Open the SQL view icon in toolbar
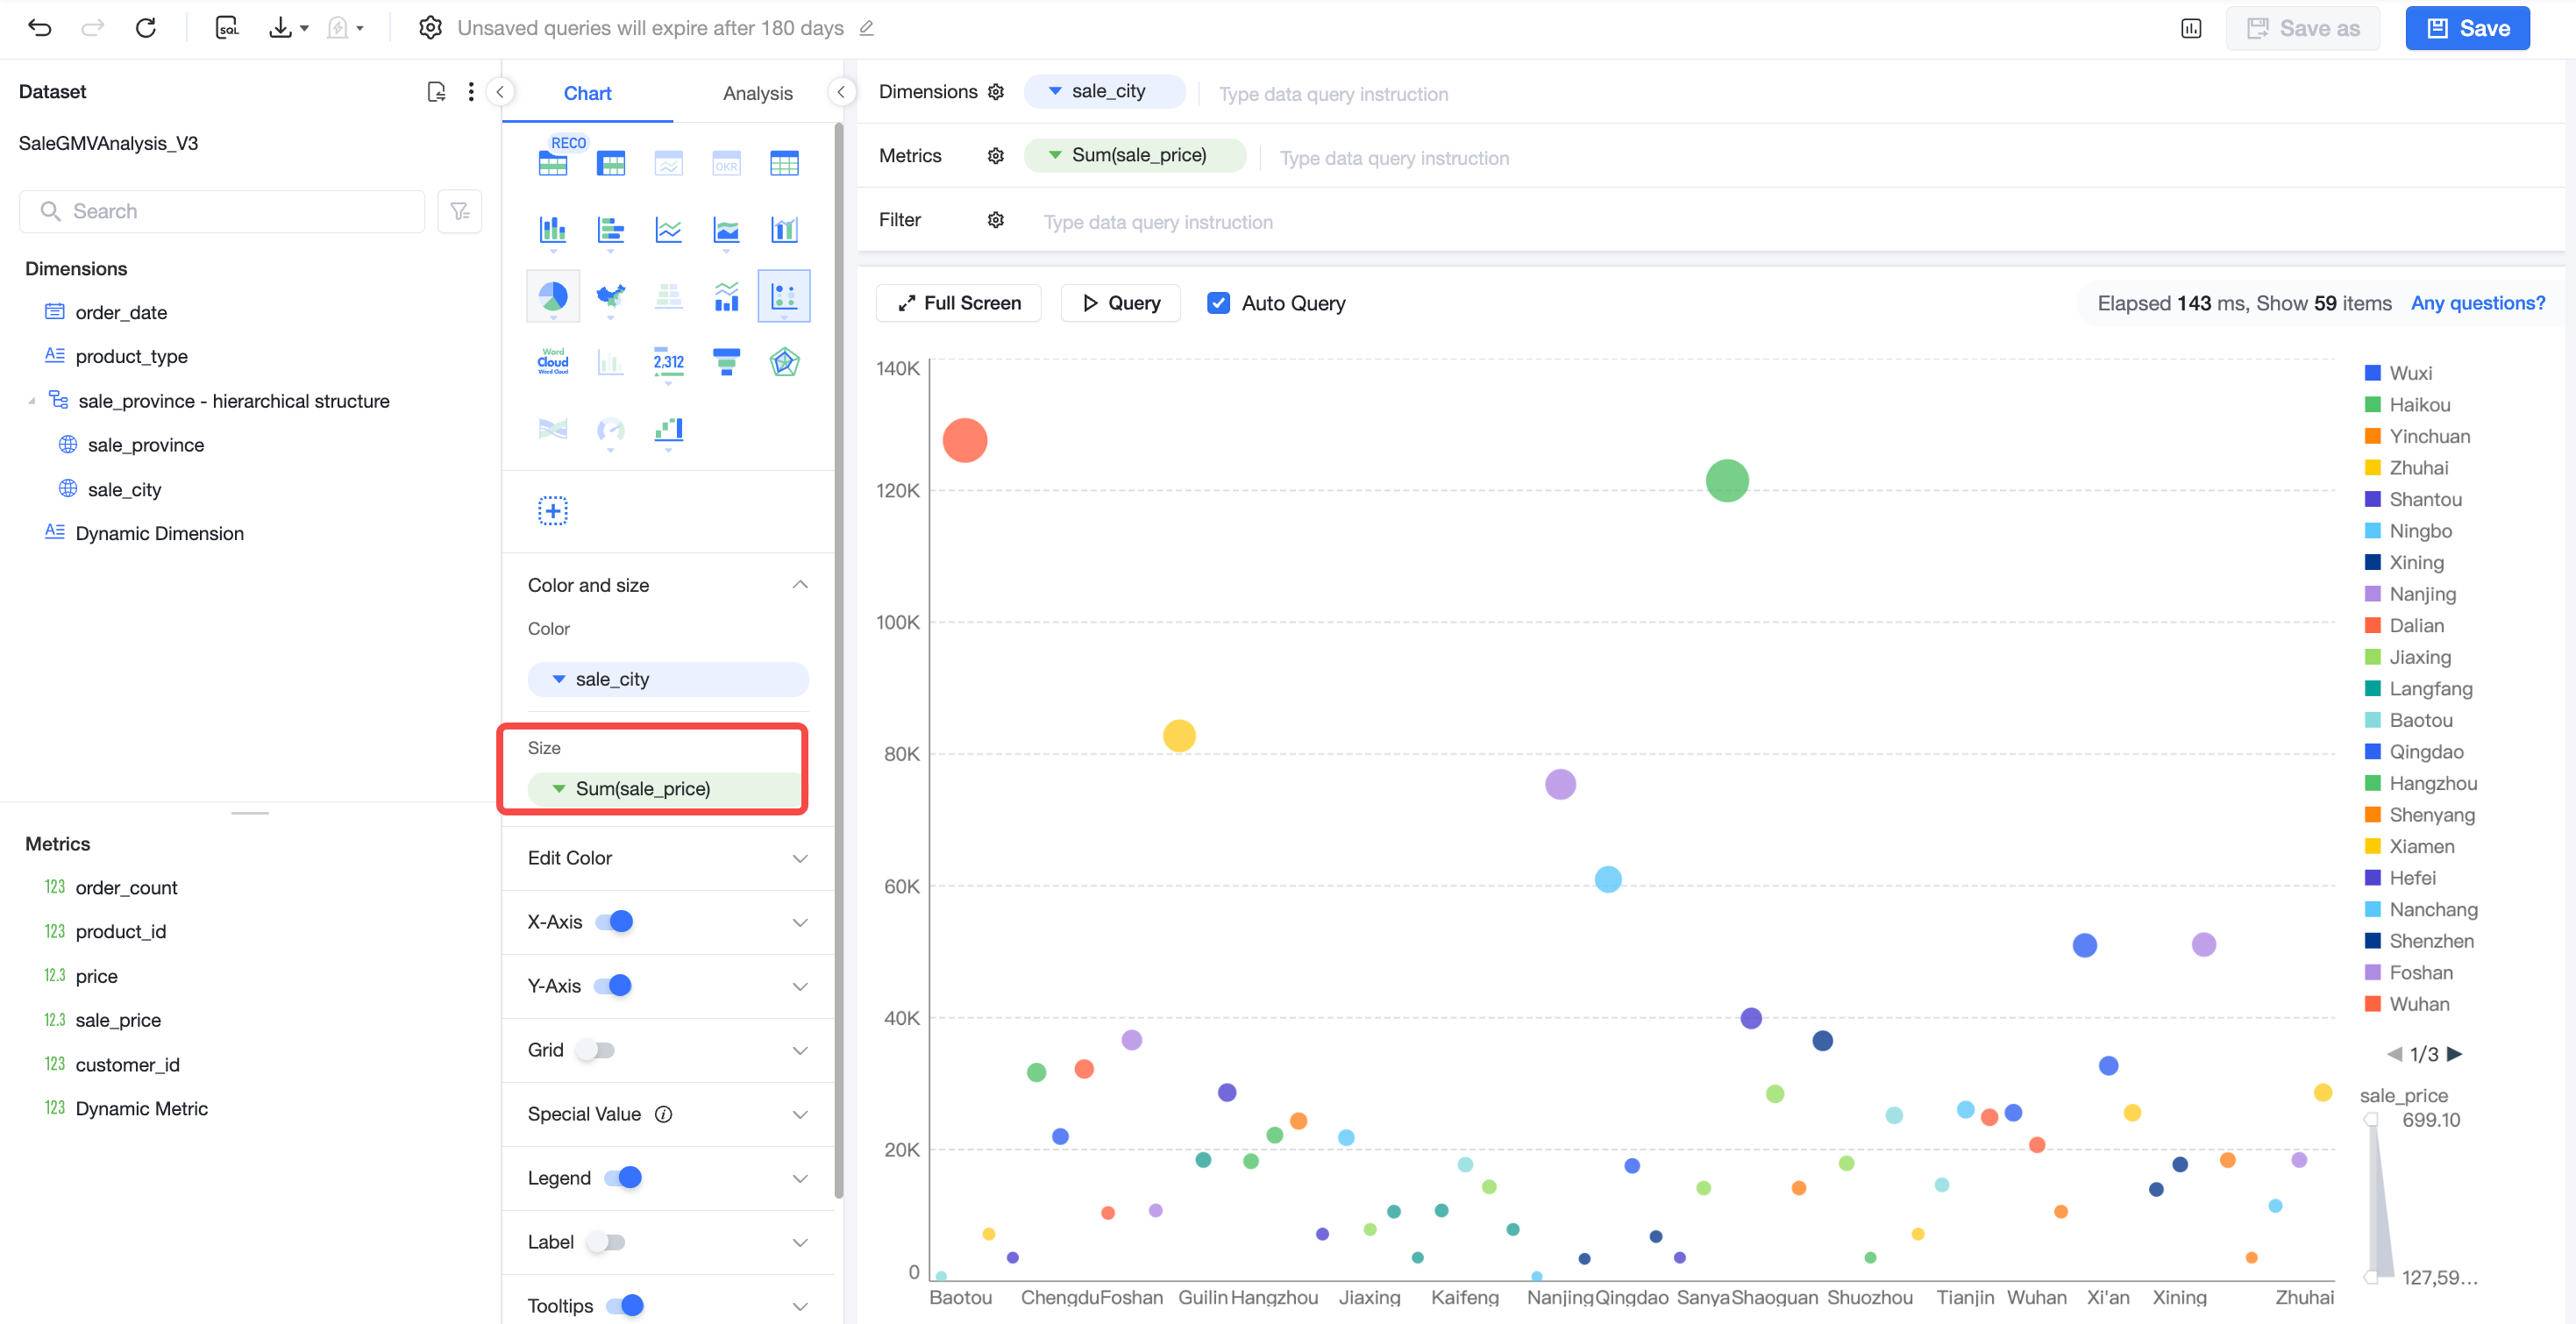This screenshot has height=1324, width=2576. [227, 28]
